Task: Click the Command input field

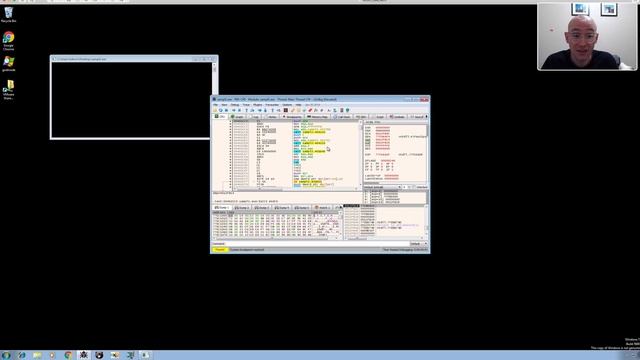Action: click(317, 244)
